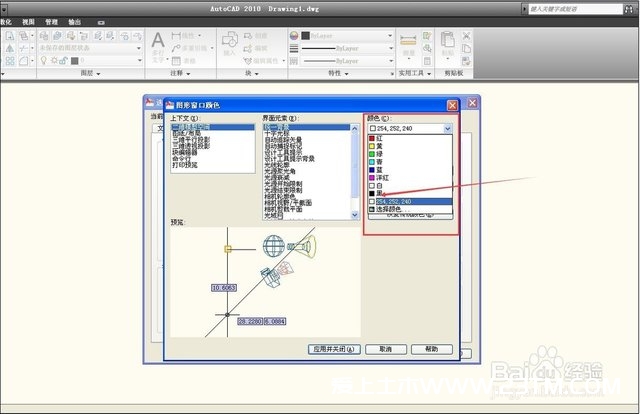This screenshot has width=640, height=414.
Task: Switch to the Manage ribbon tab
Action: click(51, 22)
